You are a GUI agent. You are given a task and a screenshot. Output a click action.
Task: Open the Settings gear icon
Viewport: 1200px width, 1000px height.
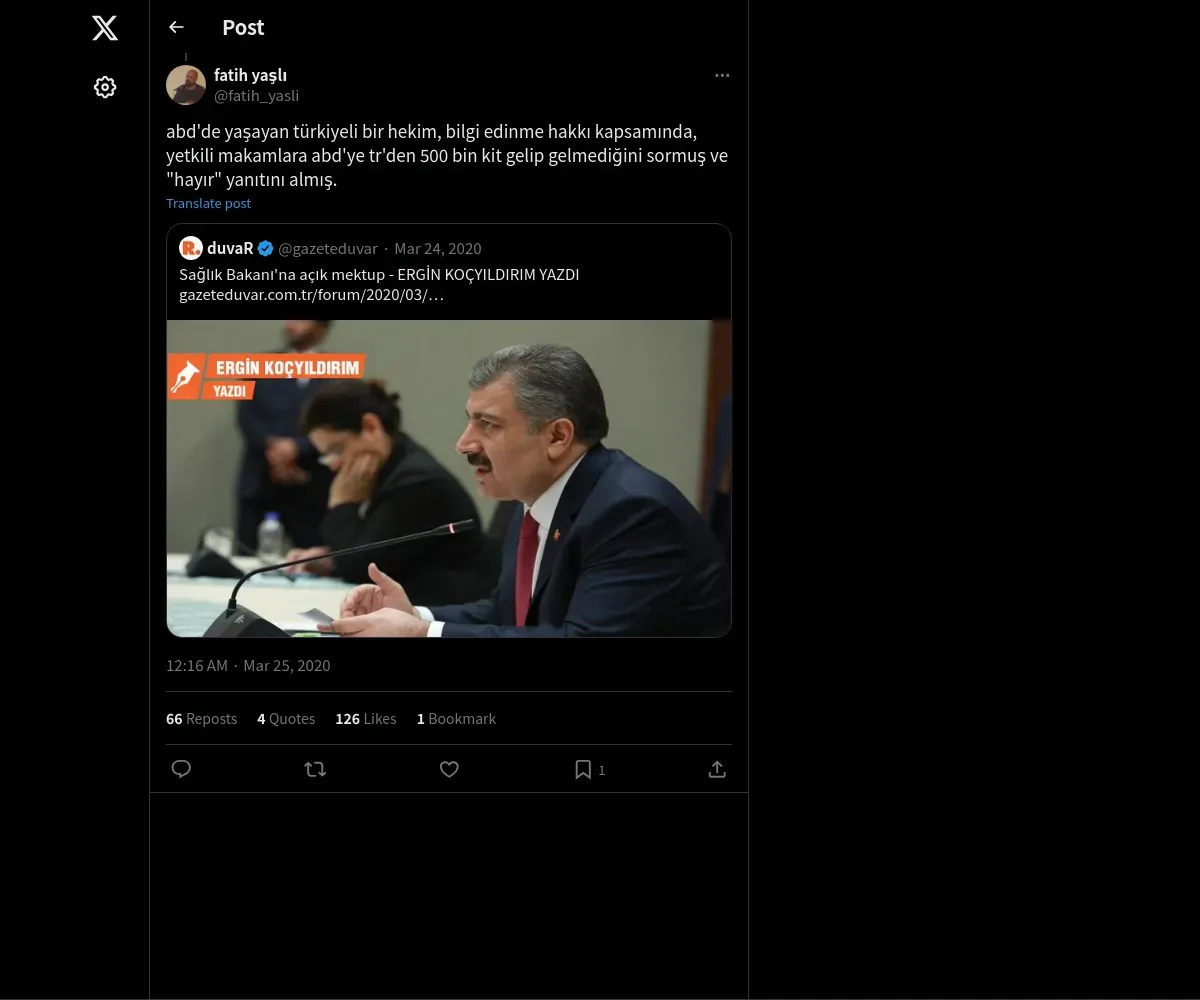[x=105, y=87]
